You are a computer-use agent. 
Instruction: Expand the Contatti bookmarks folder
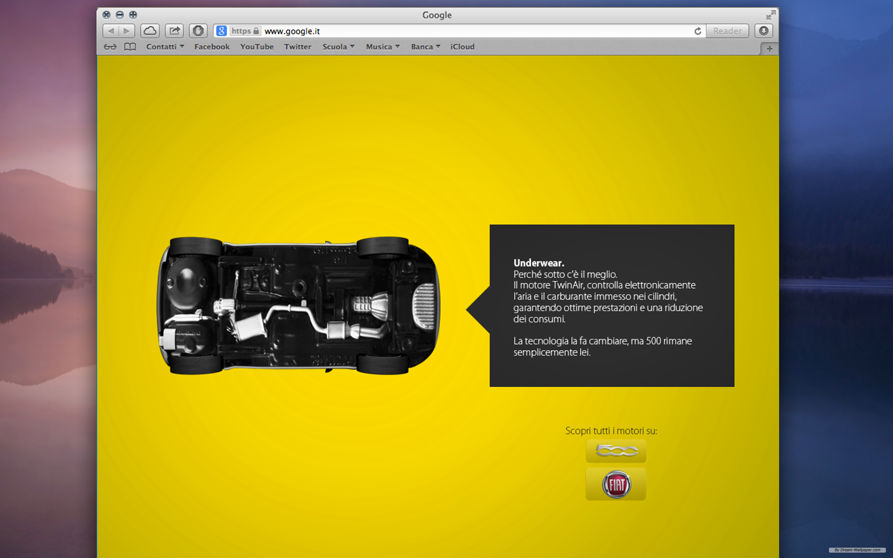tap(165, 47)
